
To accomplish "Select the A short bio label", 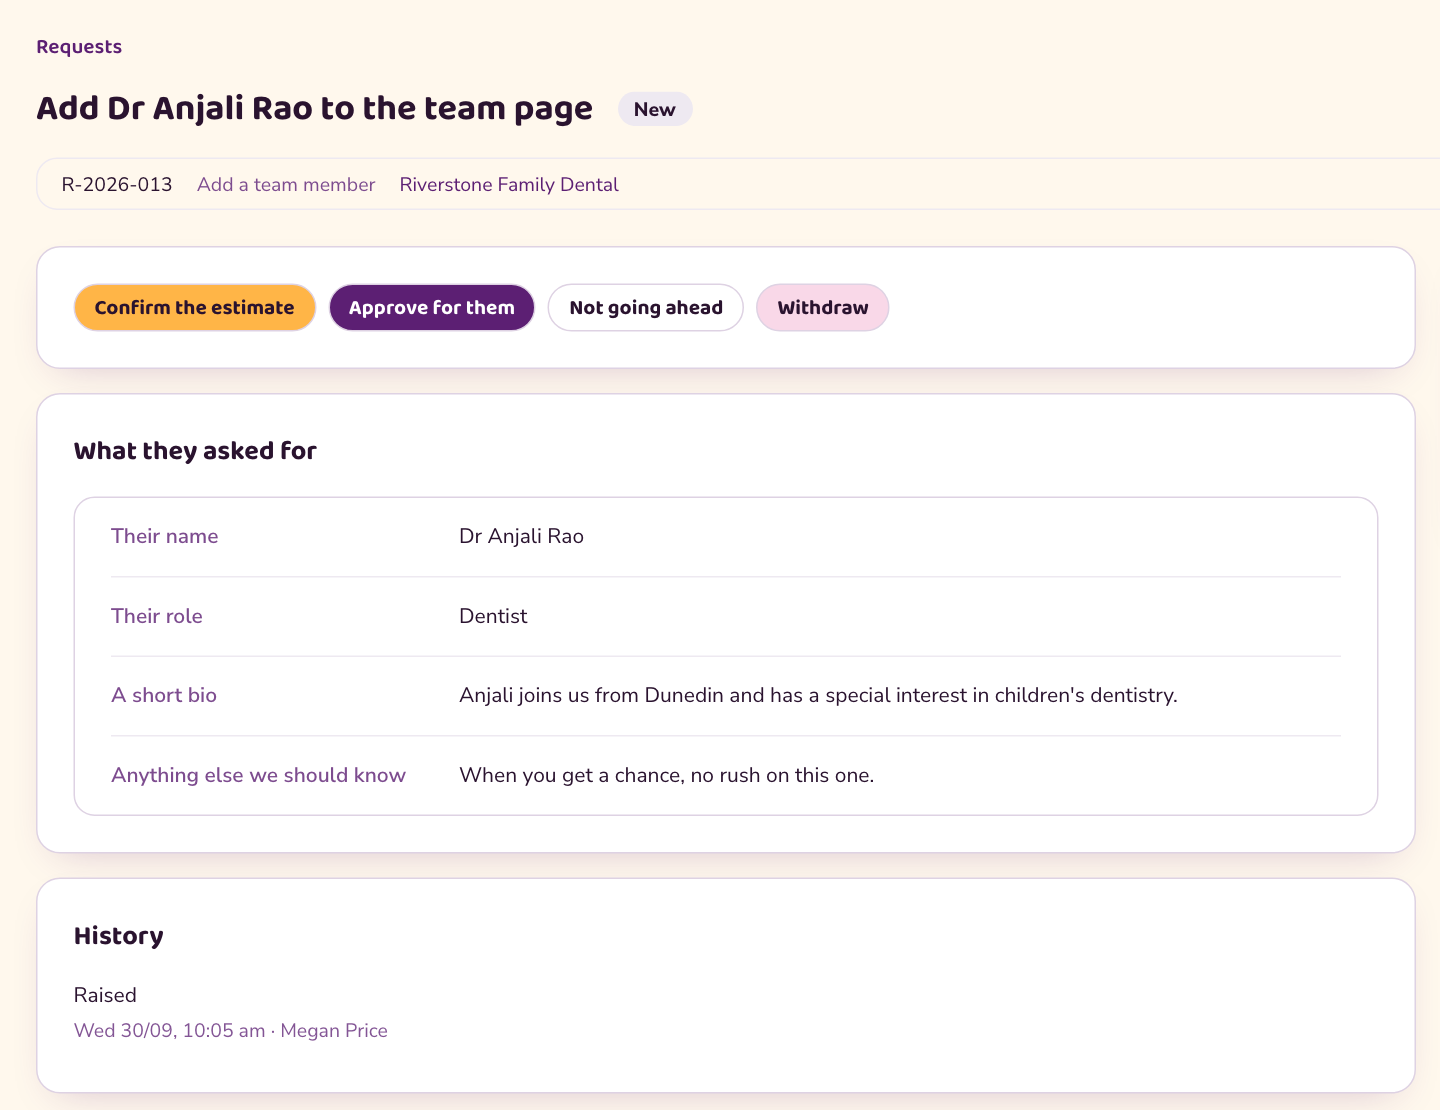I will (164, 695).
